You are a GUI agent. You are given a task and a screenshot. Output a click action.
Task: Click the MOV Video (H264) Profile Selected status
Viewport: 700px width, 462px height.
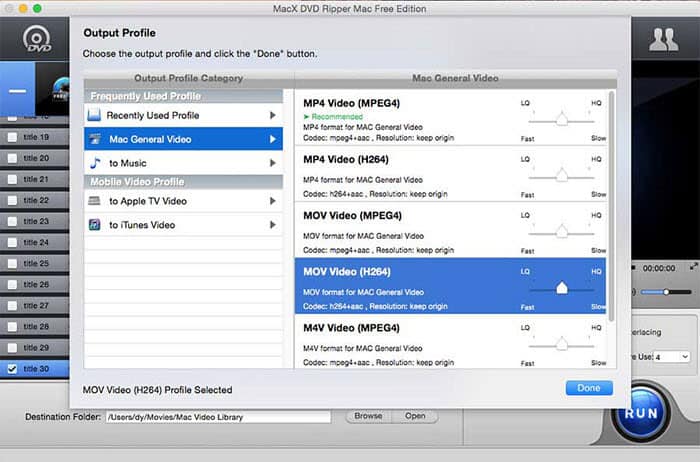[158, 390]
